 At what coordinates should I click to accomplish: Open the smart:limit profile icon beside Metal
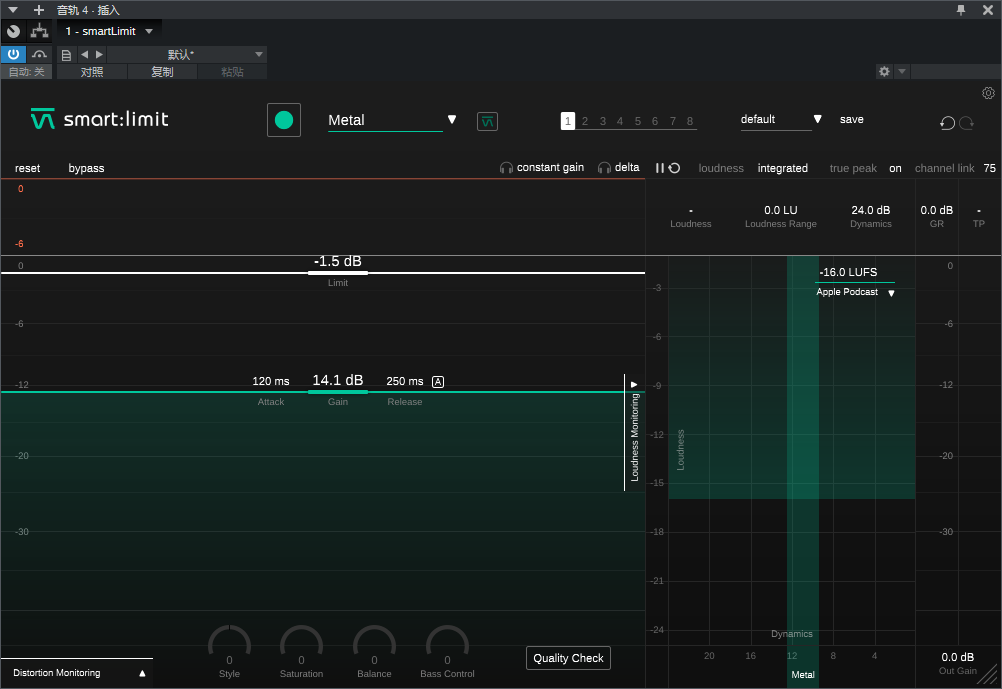click(488, 121)
